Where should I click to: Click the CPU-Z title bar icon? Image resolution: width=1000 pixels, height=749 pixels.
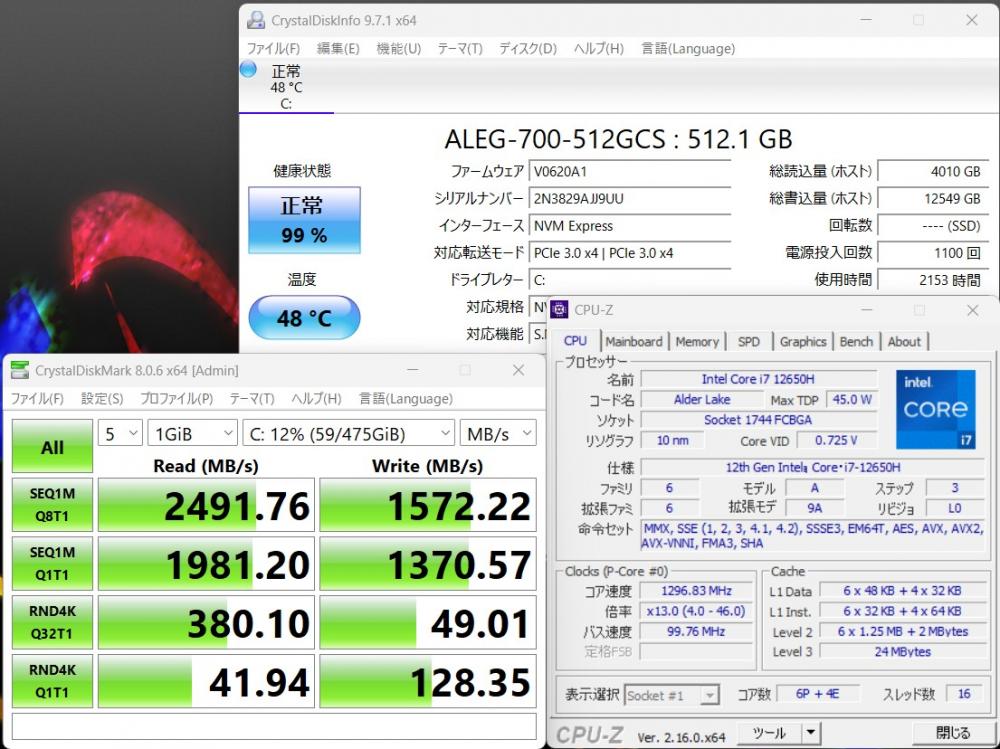(x=559, y=309)
